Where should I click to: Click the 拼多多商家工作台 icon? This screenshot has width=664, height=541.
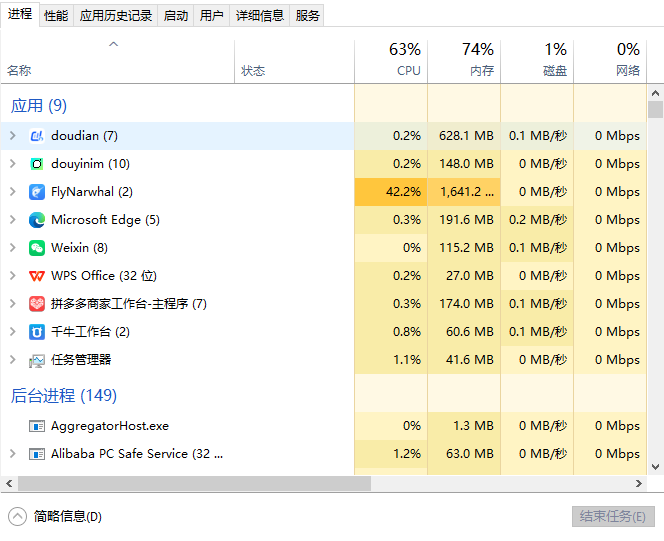[37, 304]
